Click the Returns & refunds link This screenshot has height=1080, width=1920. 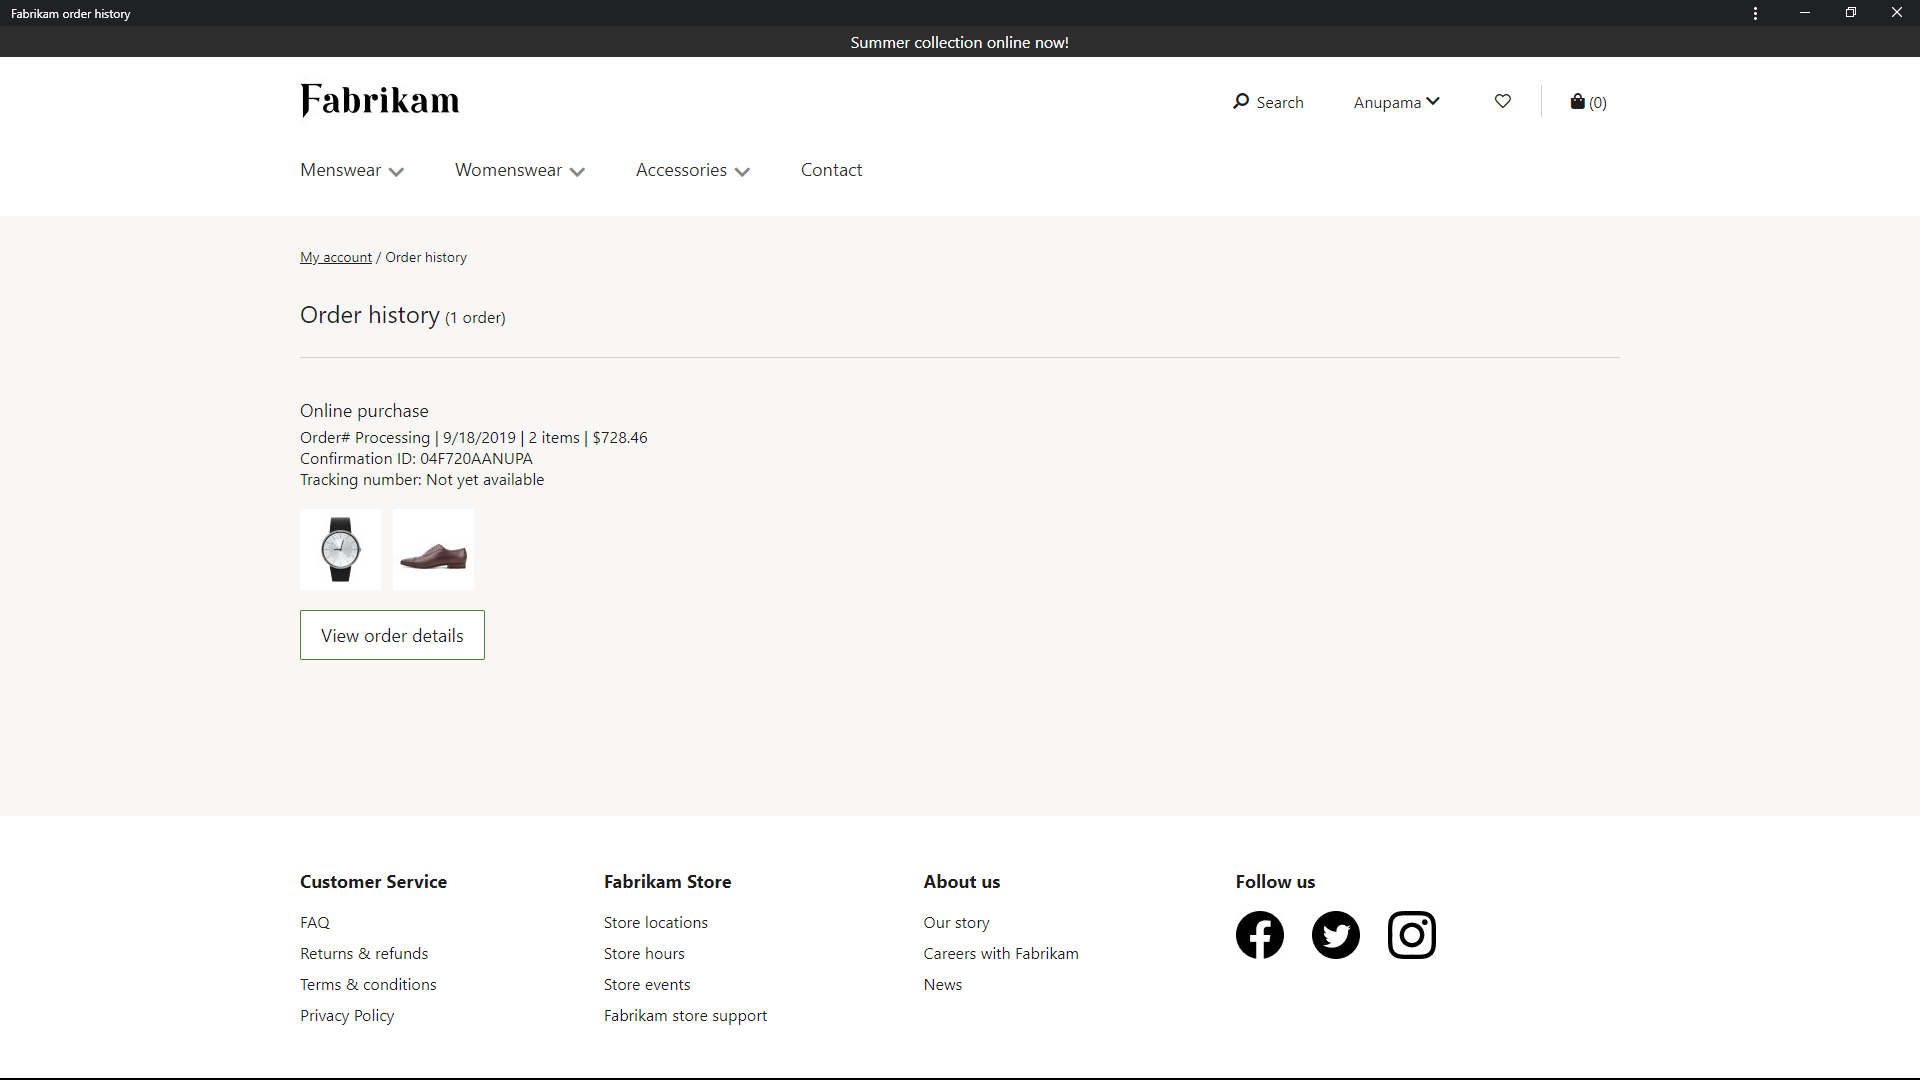[x=364, y=952]
